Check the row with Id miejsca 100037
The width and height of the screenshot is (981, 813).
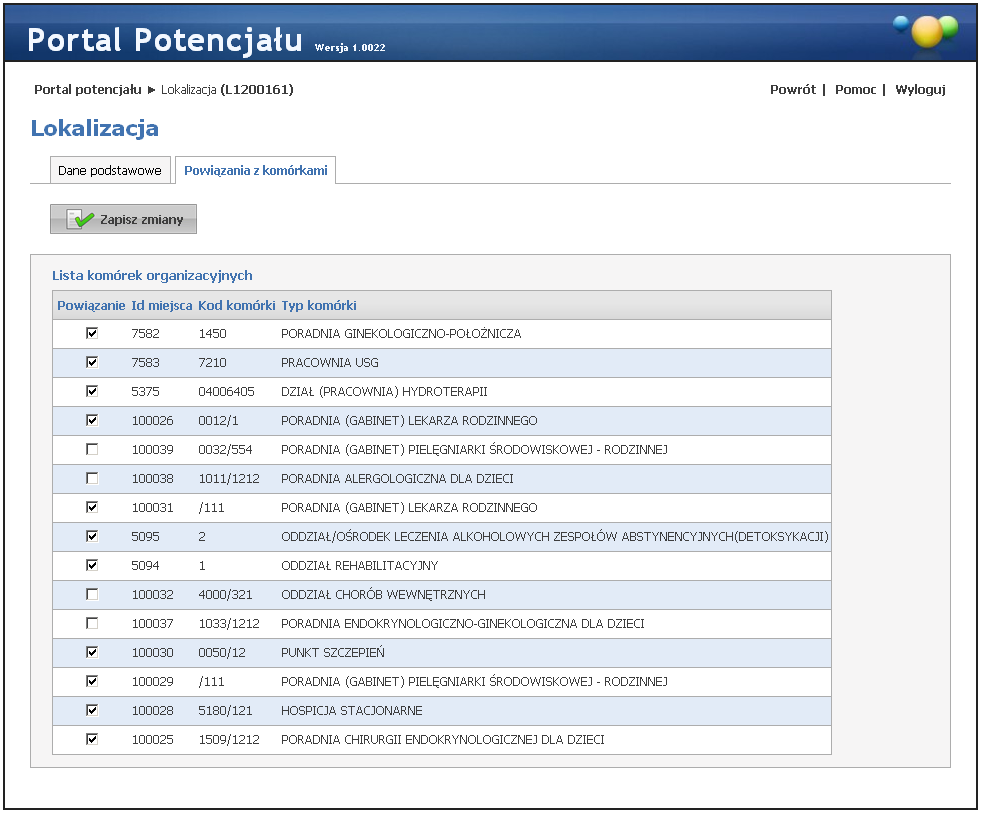92,623
